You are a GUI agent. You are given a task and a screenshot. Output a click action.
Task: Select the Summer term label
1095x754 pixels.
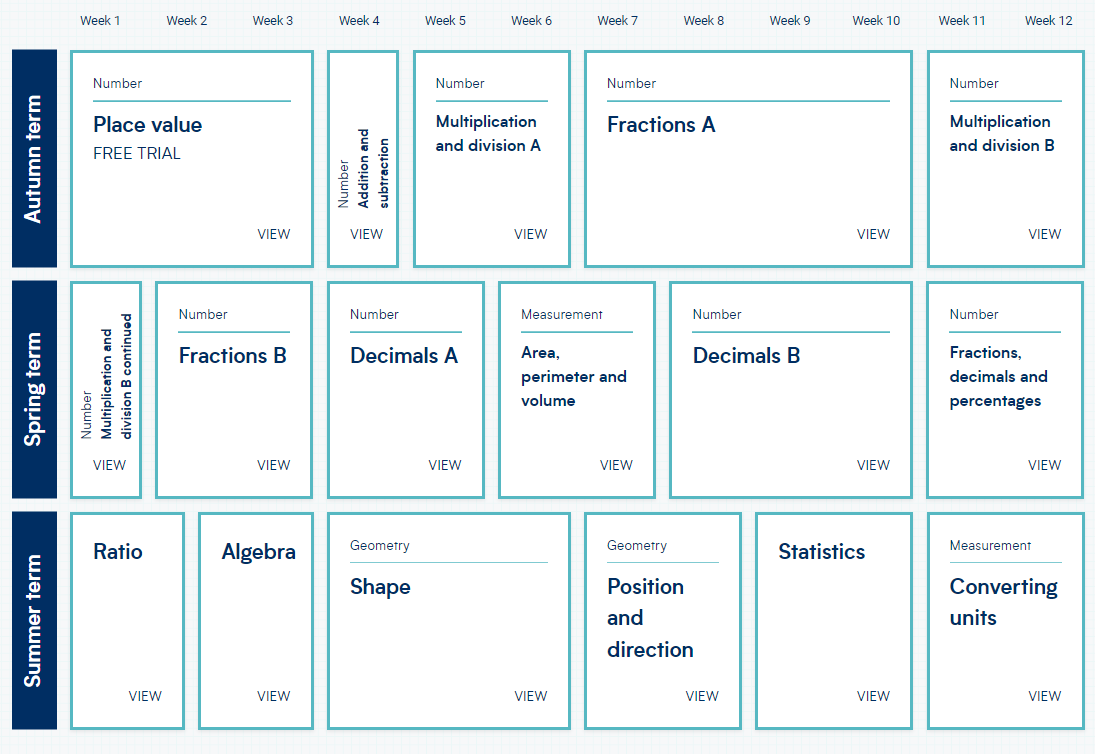(34, 621)
